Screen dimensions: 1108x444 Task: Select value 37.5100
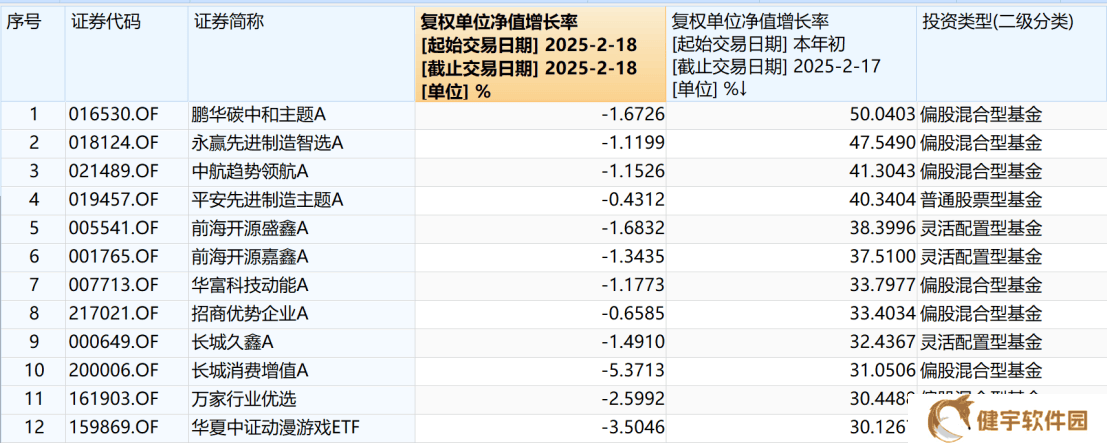pos(884,257)
